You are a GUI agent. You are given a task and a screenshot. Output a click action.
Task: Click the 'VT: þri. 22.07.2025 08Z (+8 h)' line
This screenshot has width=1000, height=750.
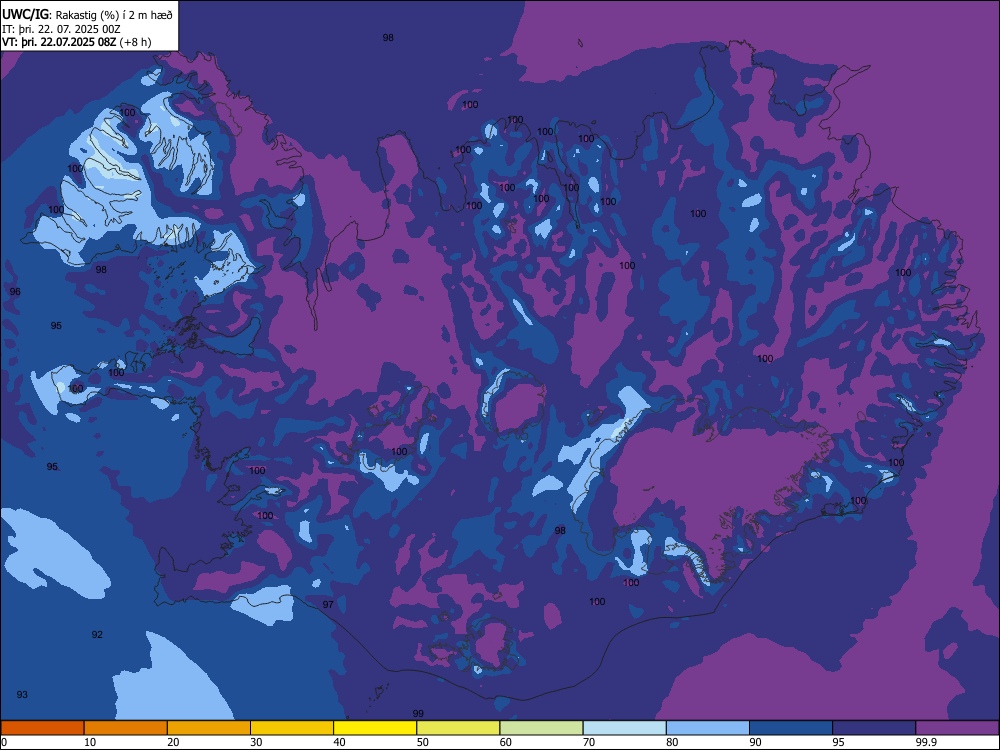(x=77, y=42)
